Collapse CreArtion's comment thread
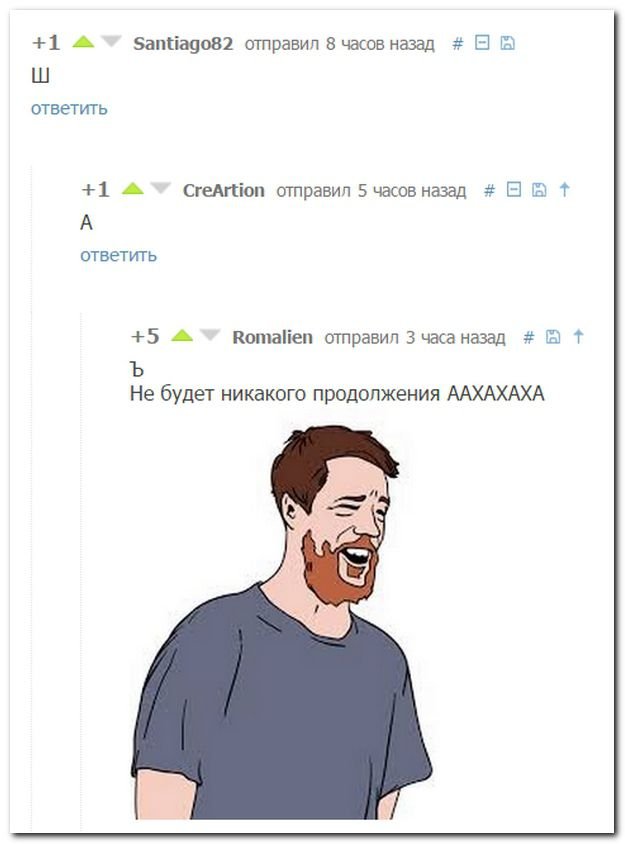The width and height of the screenshot is (625, 844). (x=514, y=189)
